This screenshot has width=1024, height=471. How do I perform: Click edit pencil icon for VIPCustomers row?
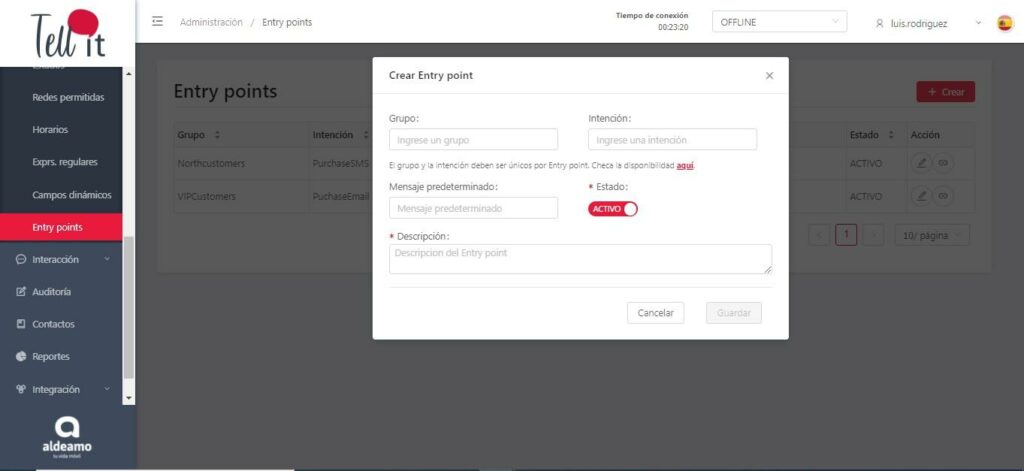(x=922, y=196)
